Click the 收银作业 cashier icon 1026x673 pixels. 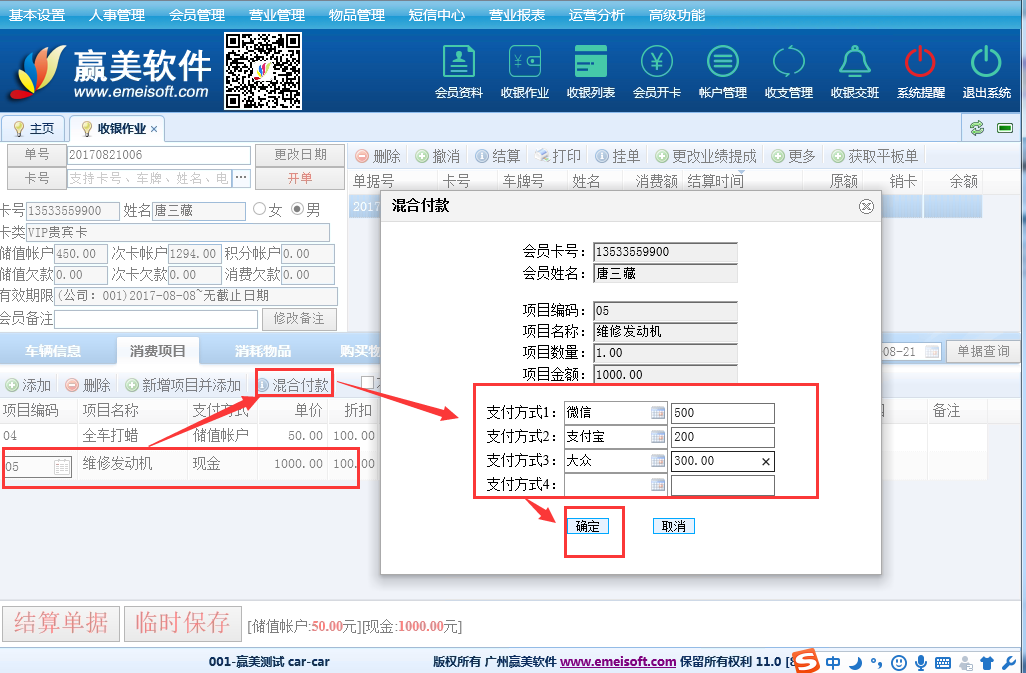coord(525,72)
